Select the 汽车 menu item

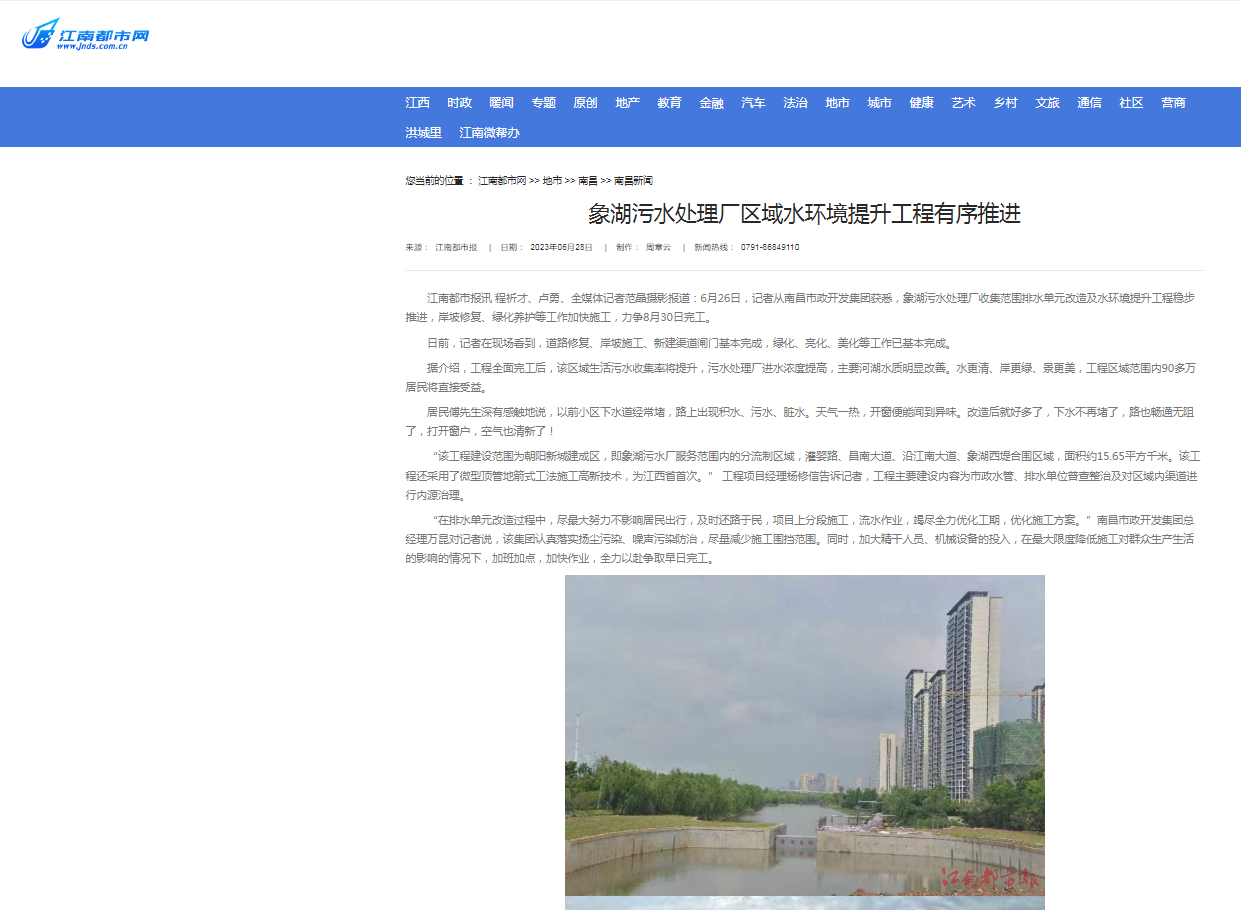(x=753, y=103)
